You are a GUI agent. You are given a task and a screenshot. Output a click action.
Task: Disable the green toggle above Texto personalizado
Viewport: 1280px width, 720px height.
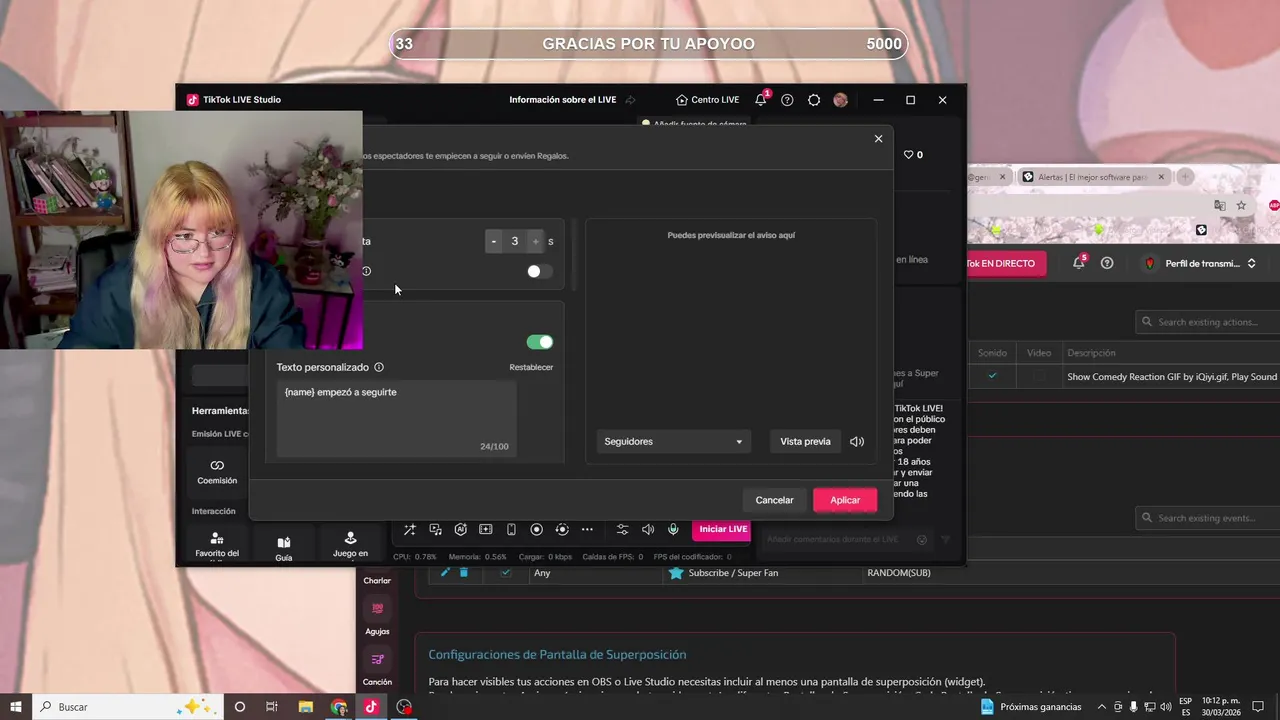click(x=539, y=342)
